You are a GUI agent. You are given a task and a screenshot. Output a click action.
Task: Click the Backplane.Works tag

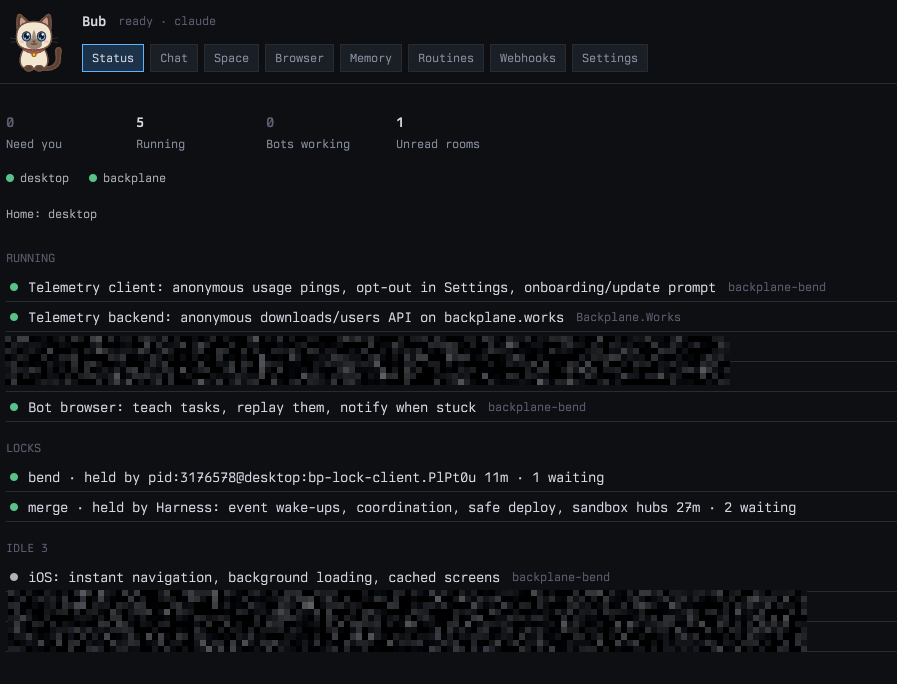(628, 317)
